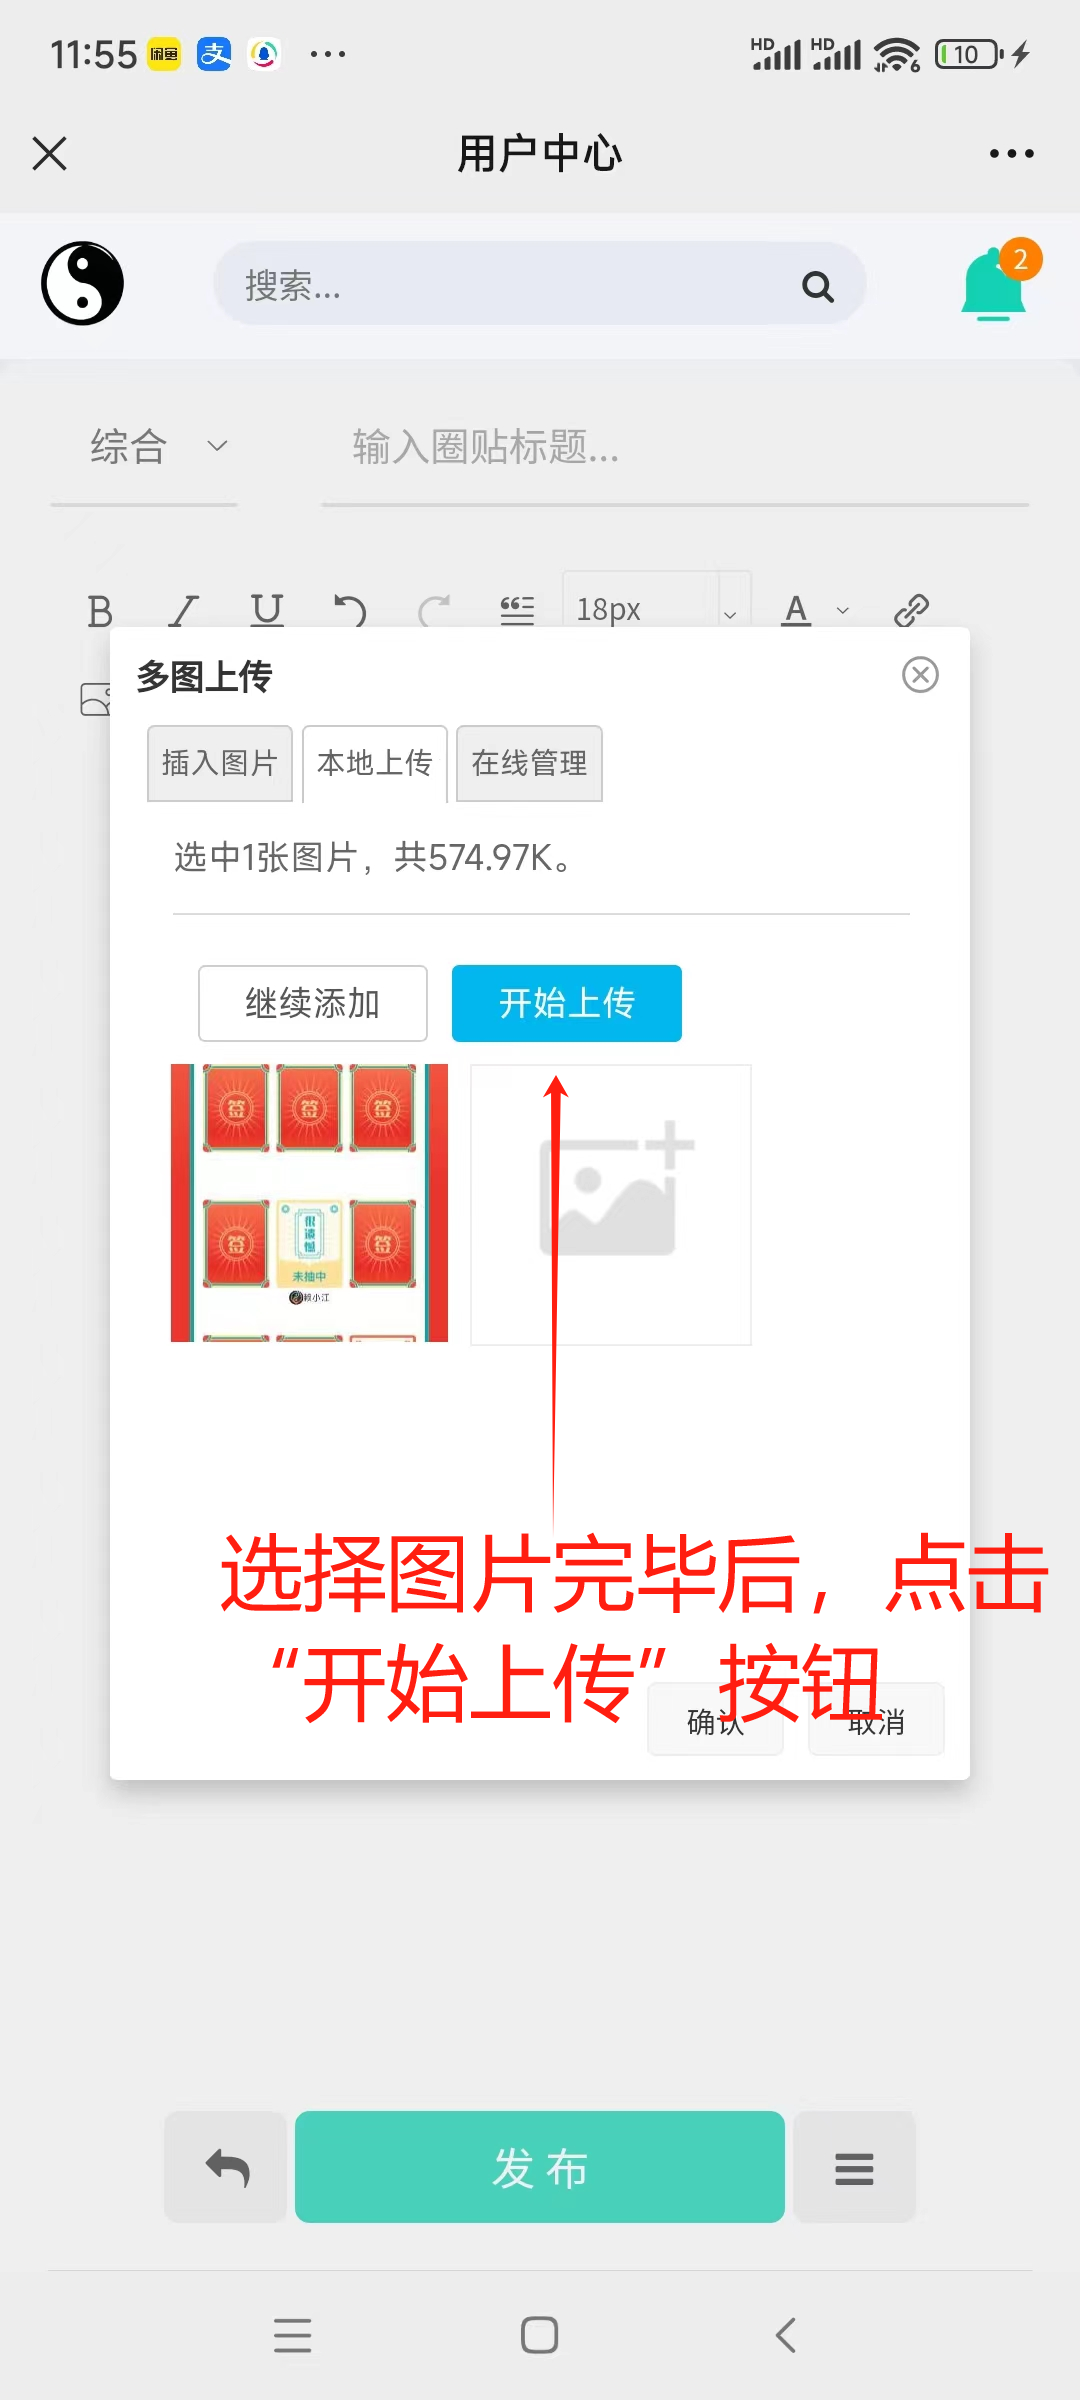Undo the last editor action
1080x2400 pixels.
coord(350,609)
